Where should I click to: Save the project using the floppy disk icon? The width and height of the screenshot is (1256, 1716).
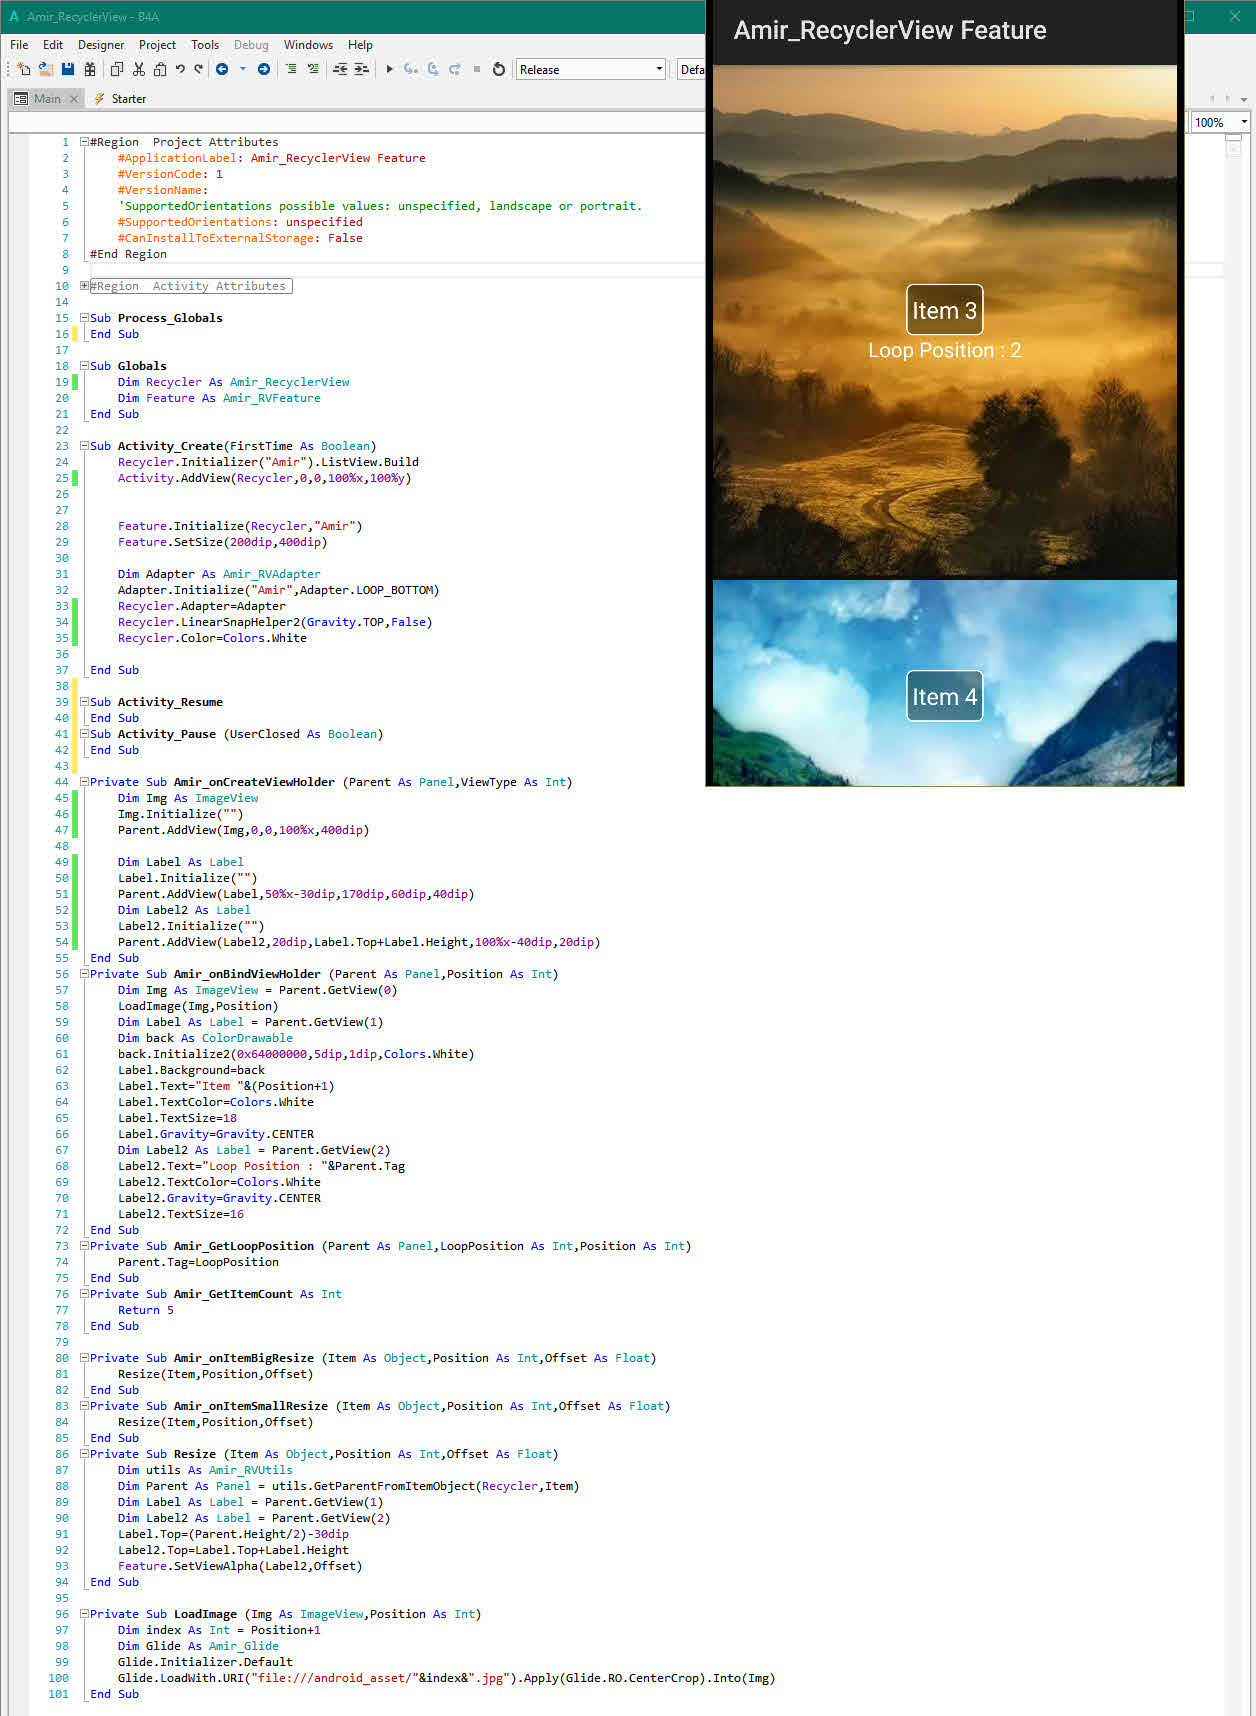point(68,69)
